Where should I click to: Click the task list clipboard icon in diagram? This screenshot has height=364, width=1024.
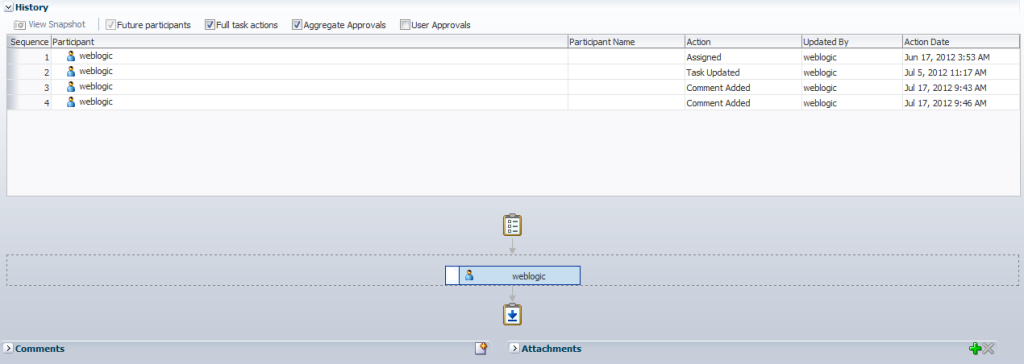pos(512,225)
